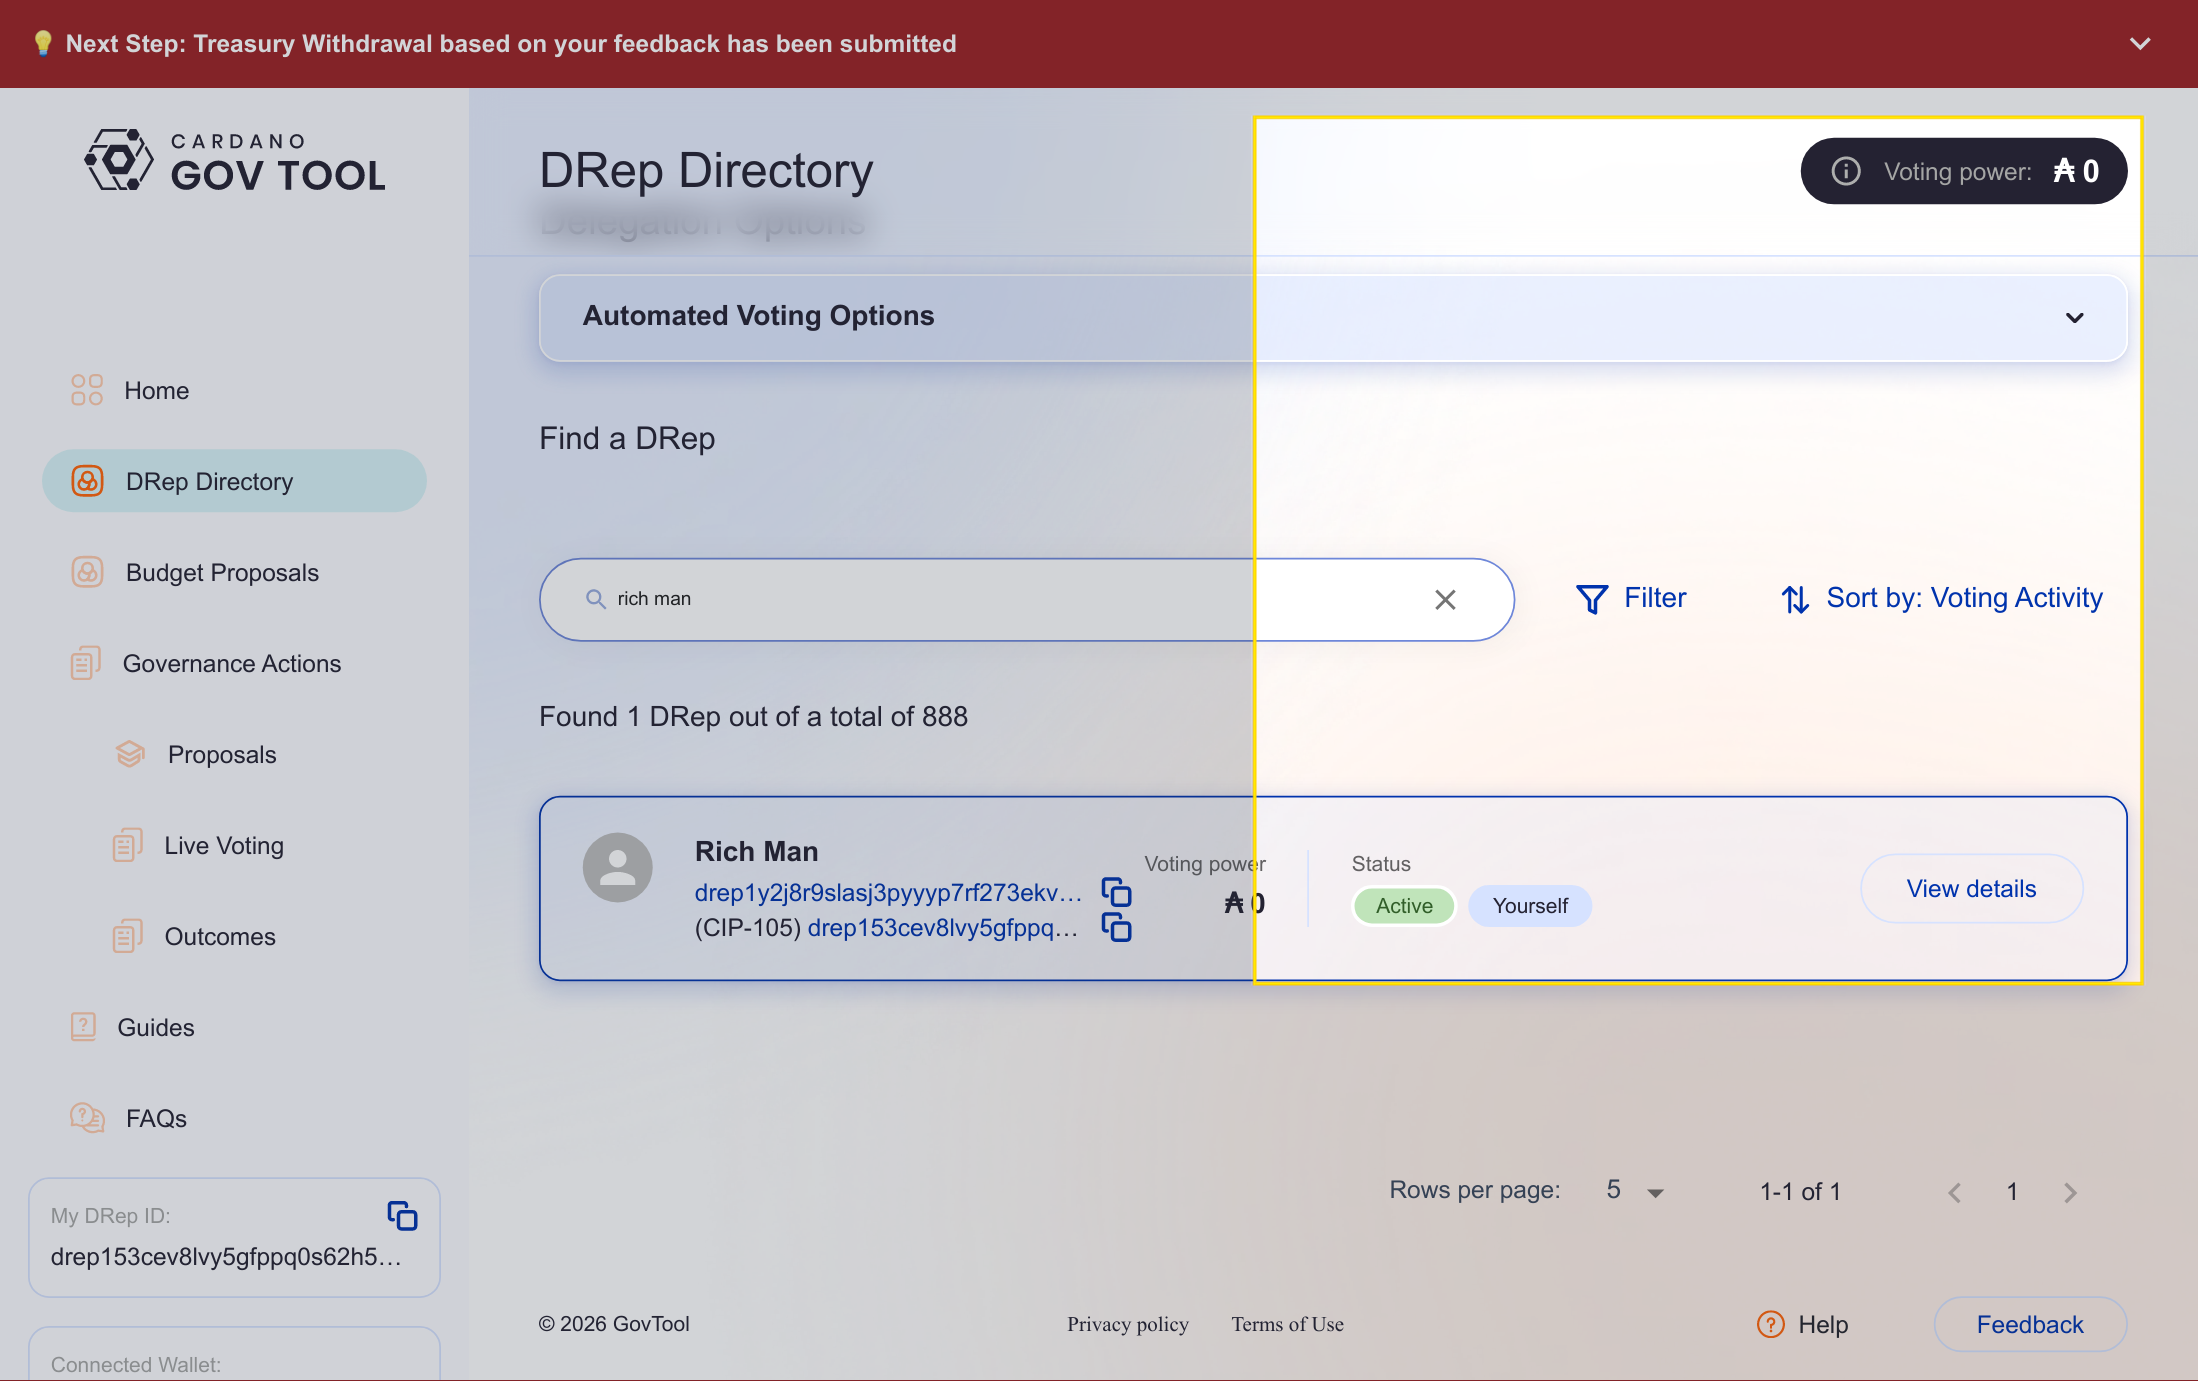2198x1381 pixels.
Task: Go to Budget Proposals in sidebar
Action: (x=222, y=572)
